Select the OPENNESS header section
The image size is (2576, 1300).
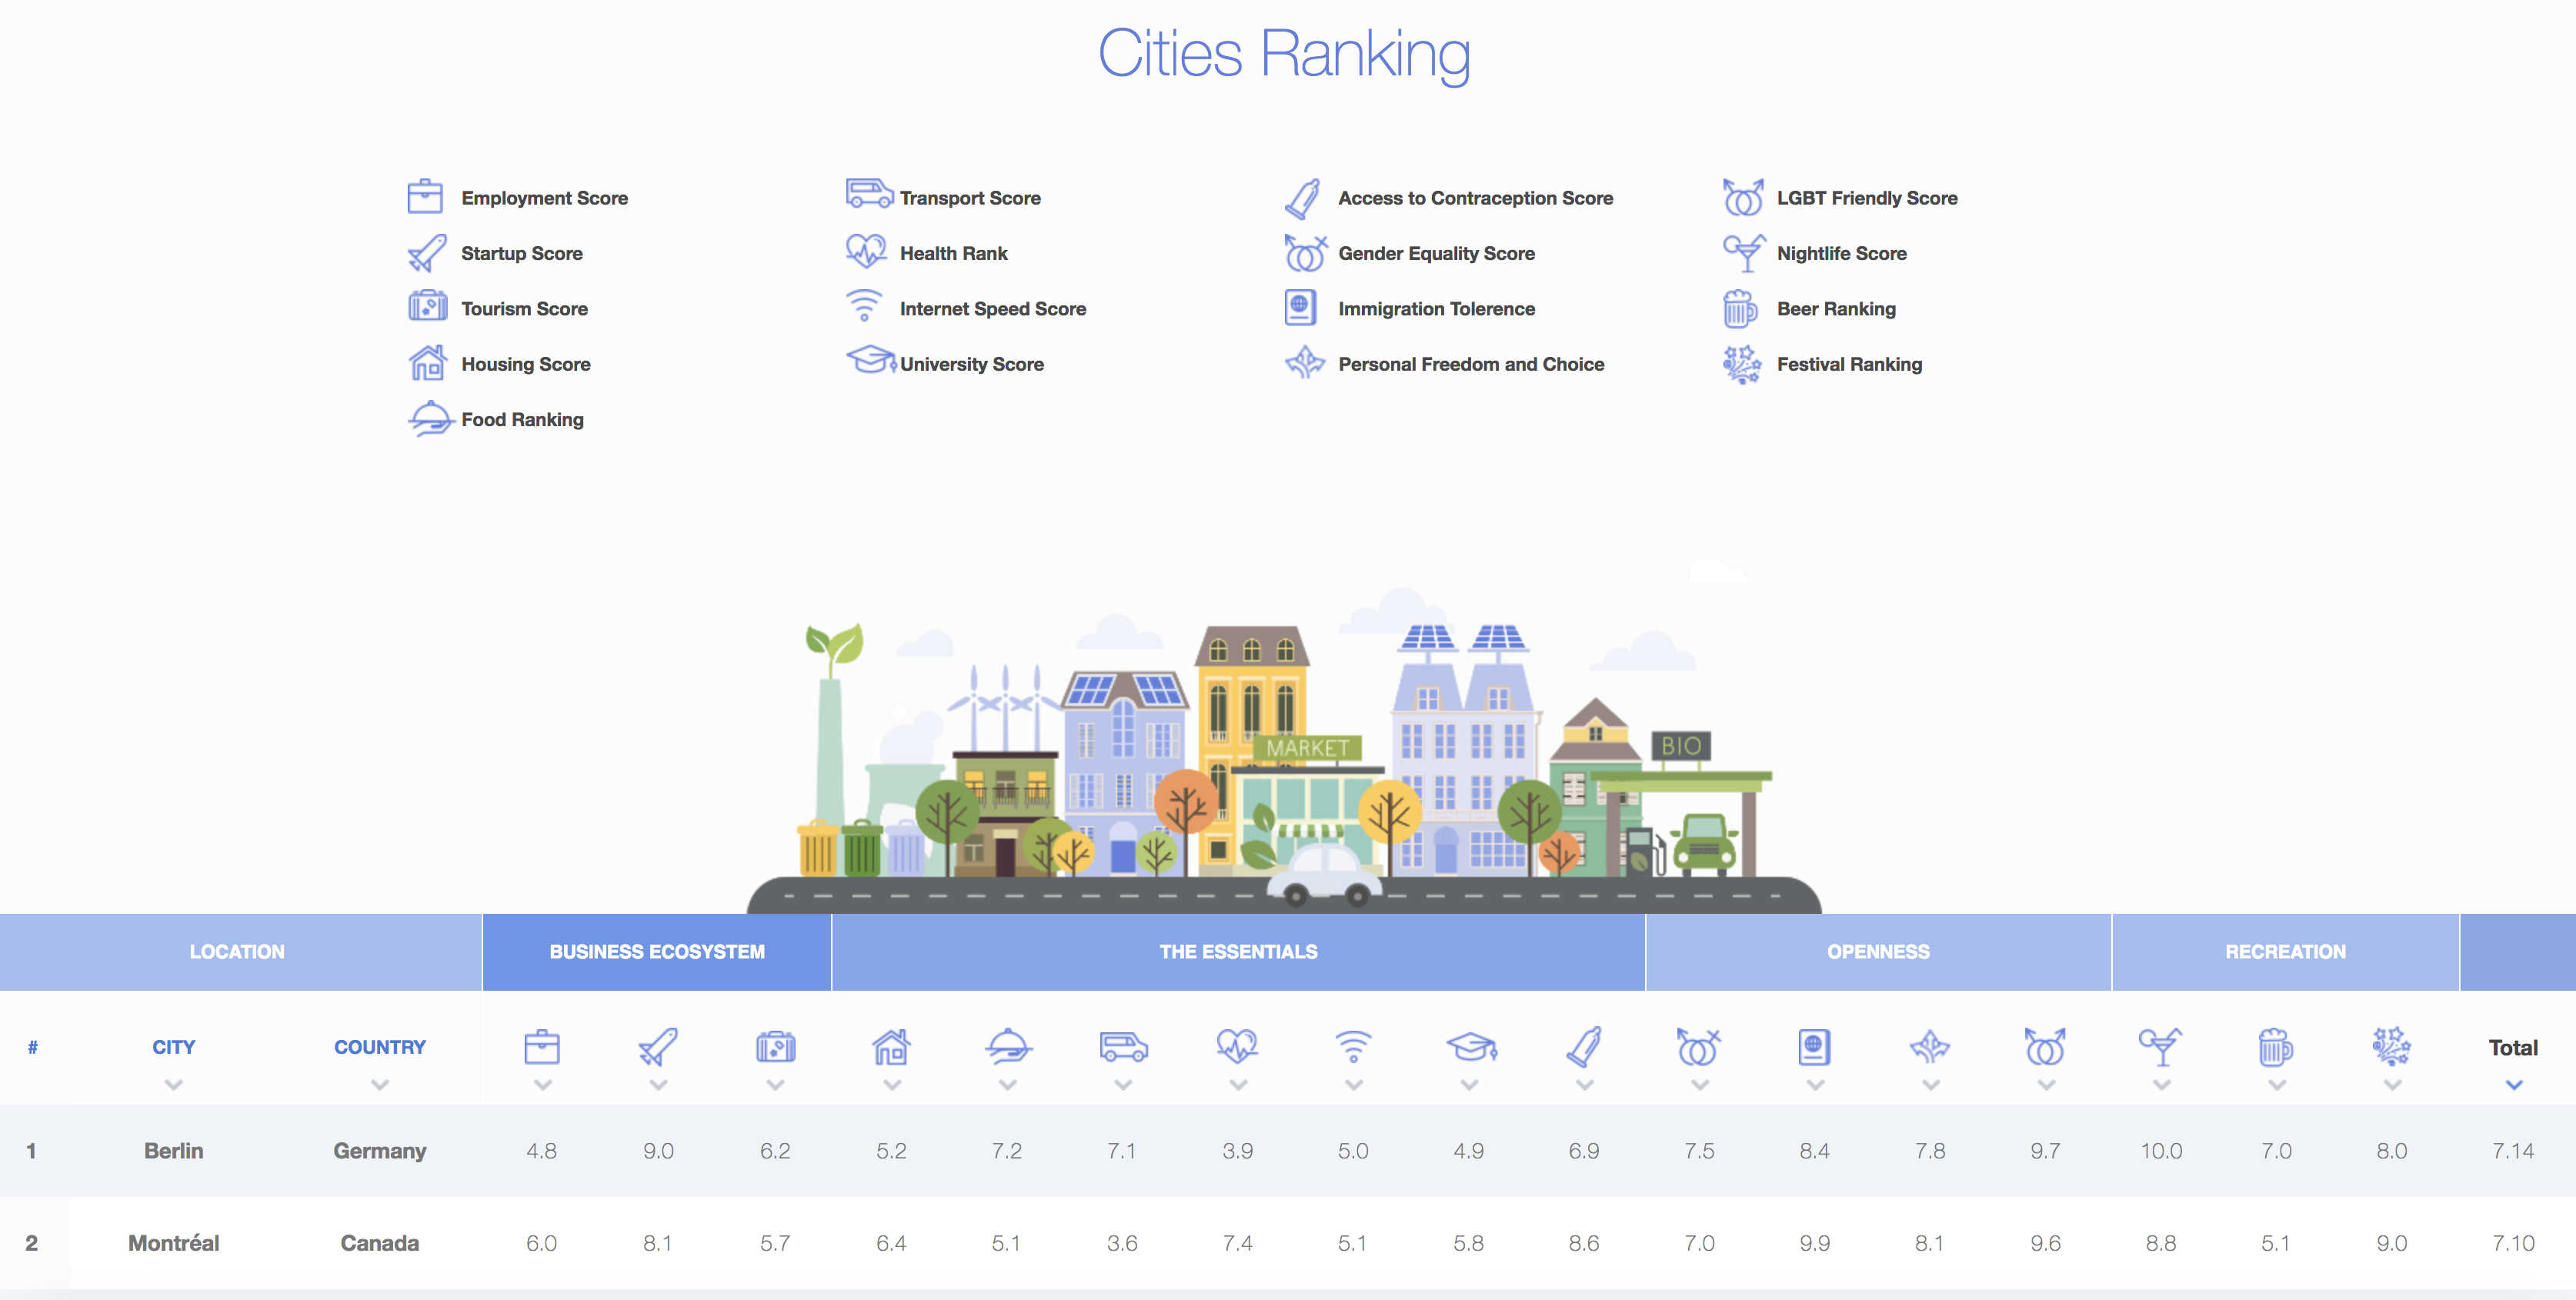(x=1878, y=952)
